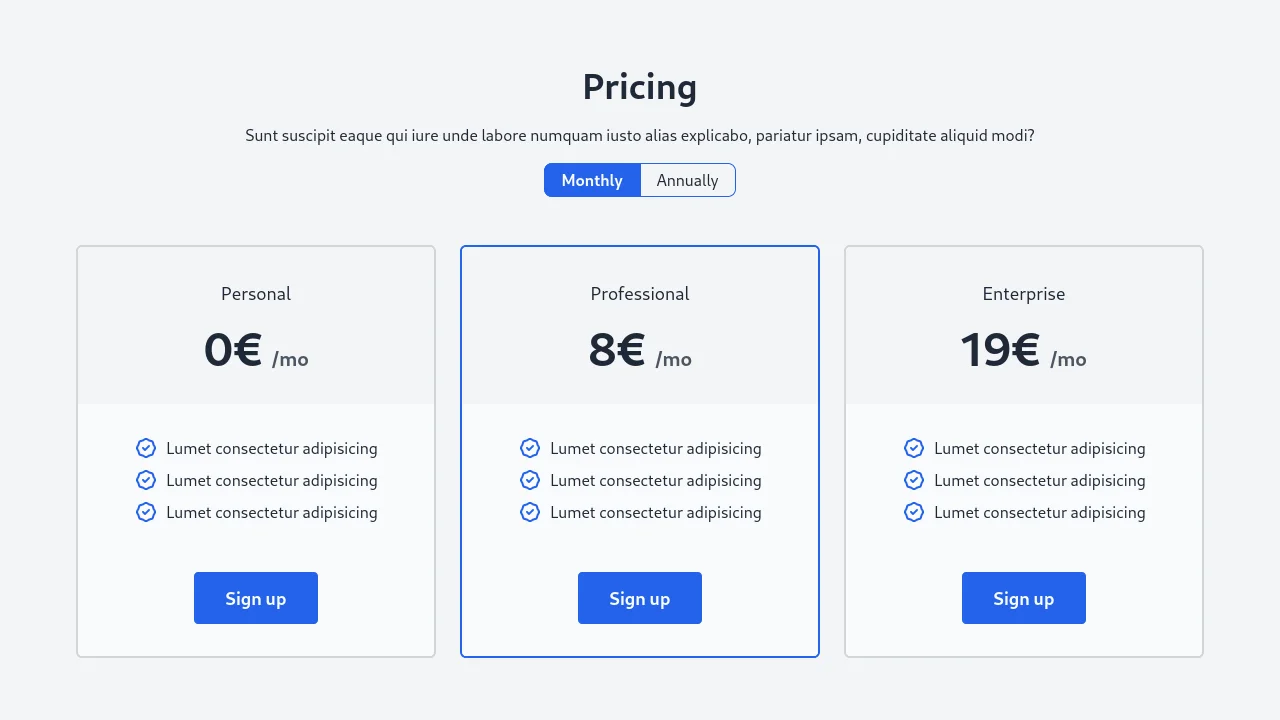
Task: Click the first checkmark icon in Enterprise plan
Action: [x=913, y=448]
